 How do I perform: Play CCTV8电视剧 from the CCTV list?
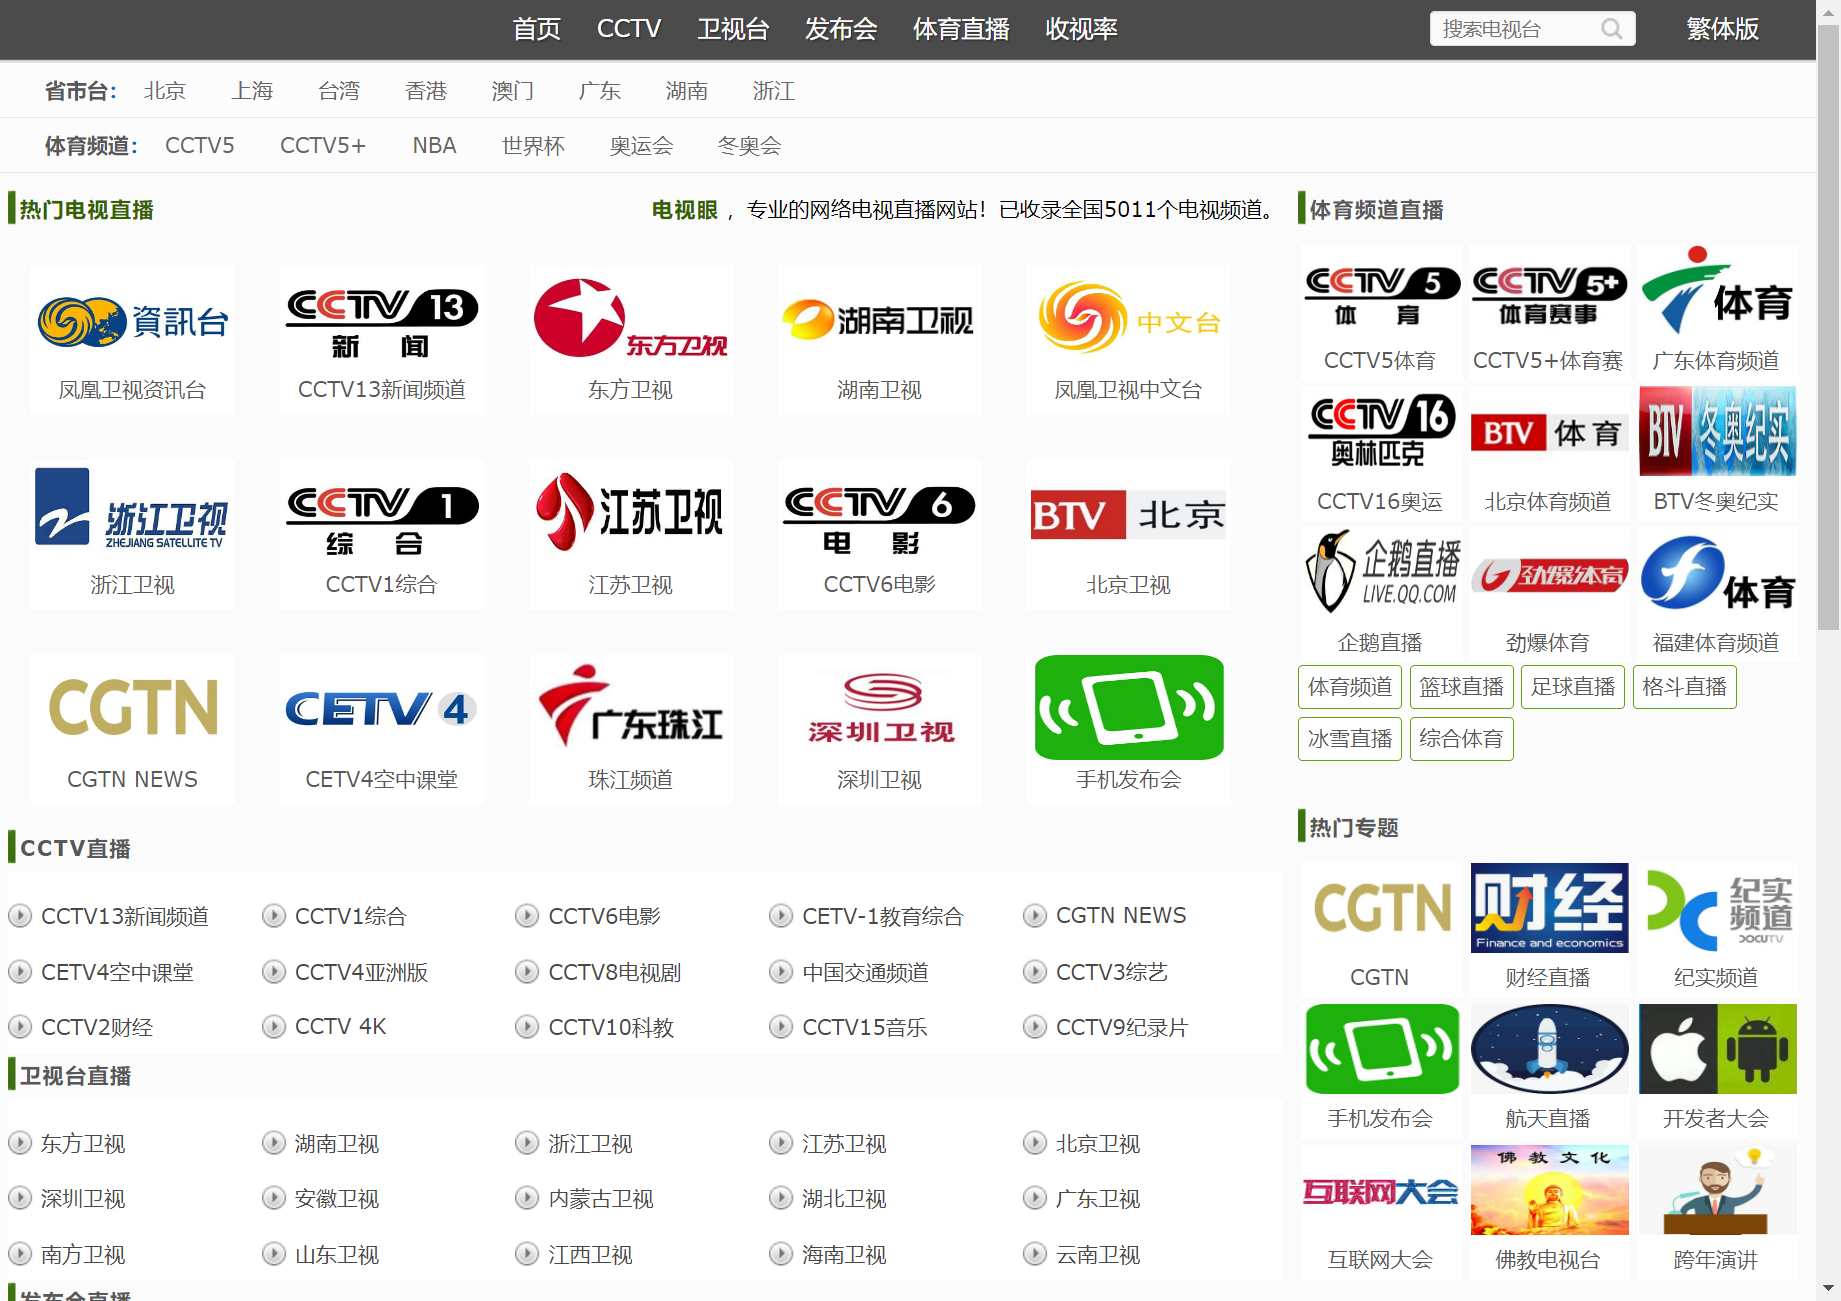click(x=614, y=972)
